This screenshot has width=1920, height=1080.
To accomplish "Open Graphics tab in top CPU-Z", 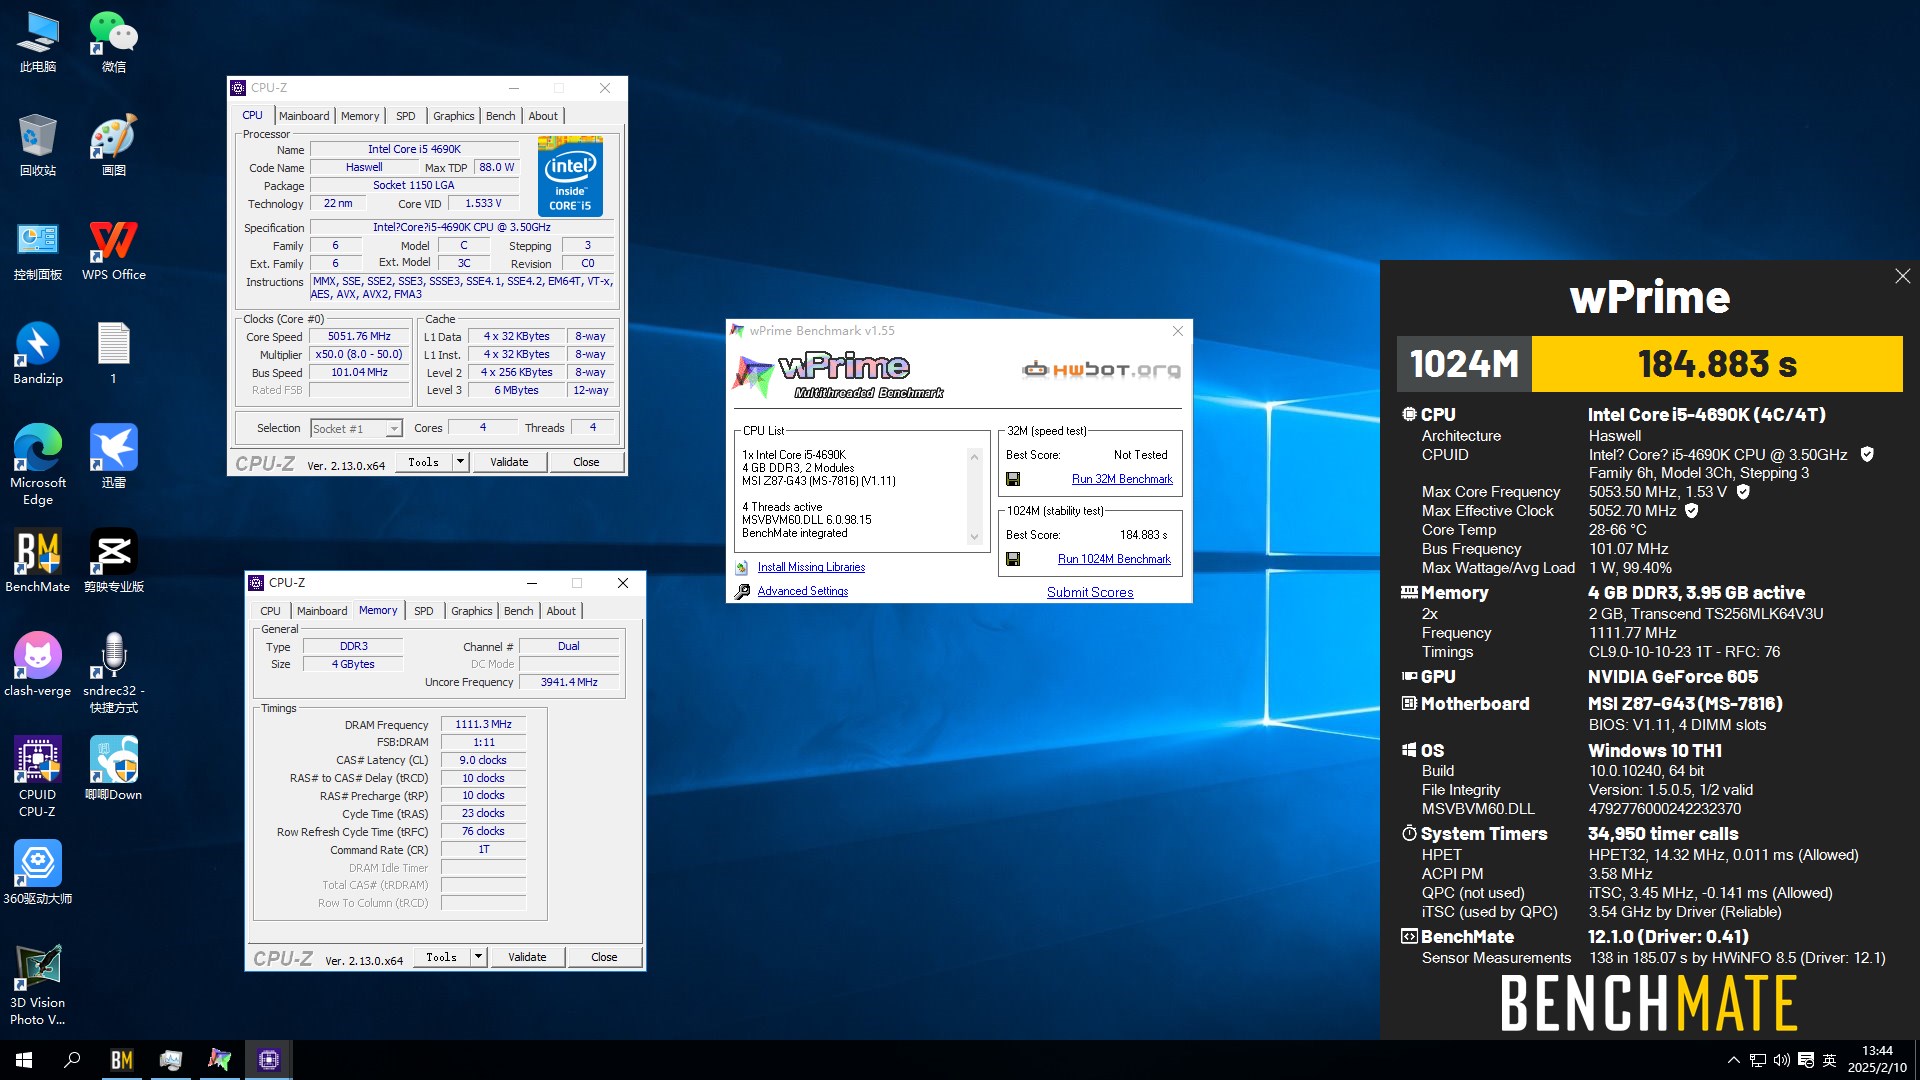I will click(x=453, y=116).
